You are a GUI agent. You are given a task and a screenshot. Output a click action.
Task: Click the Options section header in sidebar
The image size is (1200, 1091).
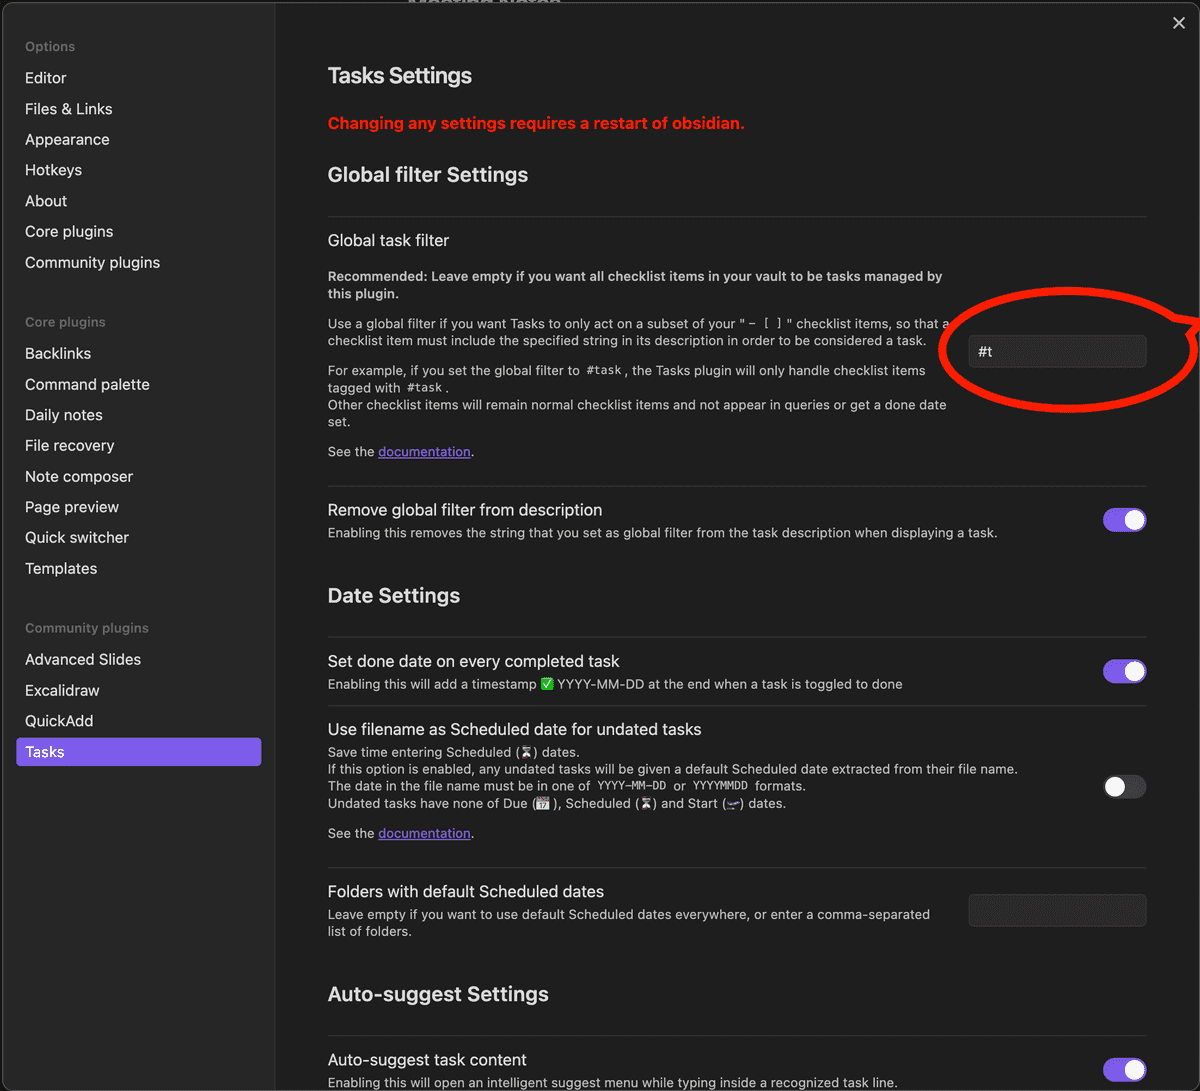pos(50,47)
